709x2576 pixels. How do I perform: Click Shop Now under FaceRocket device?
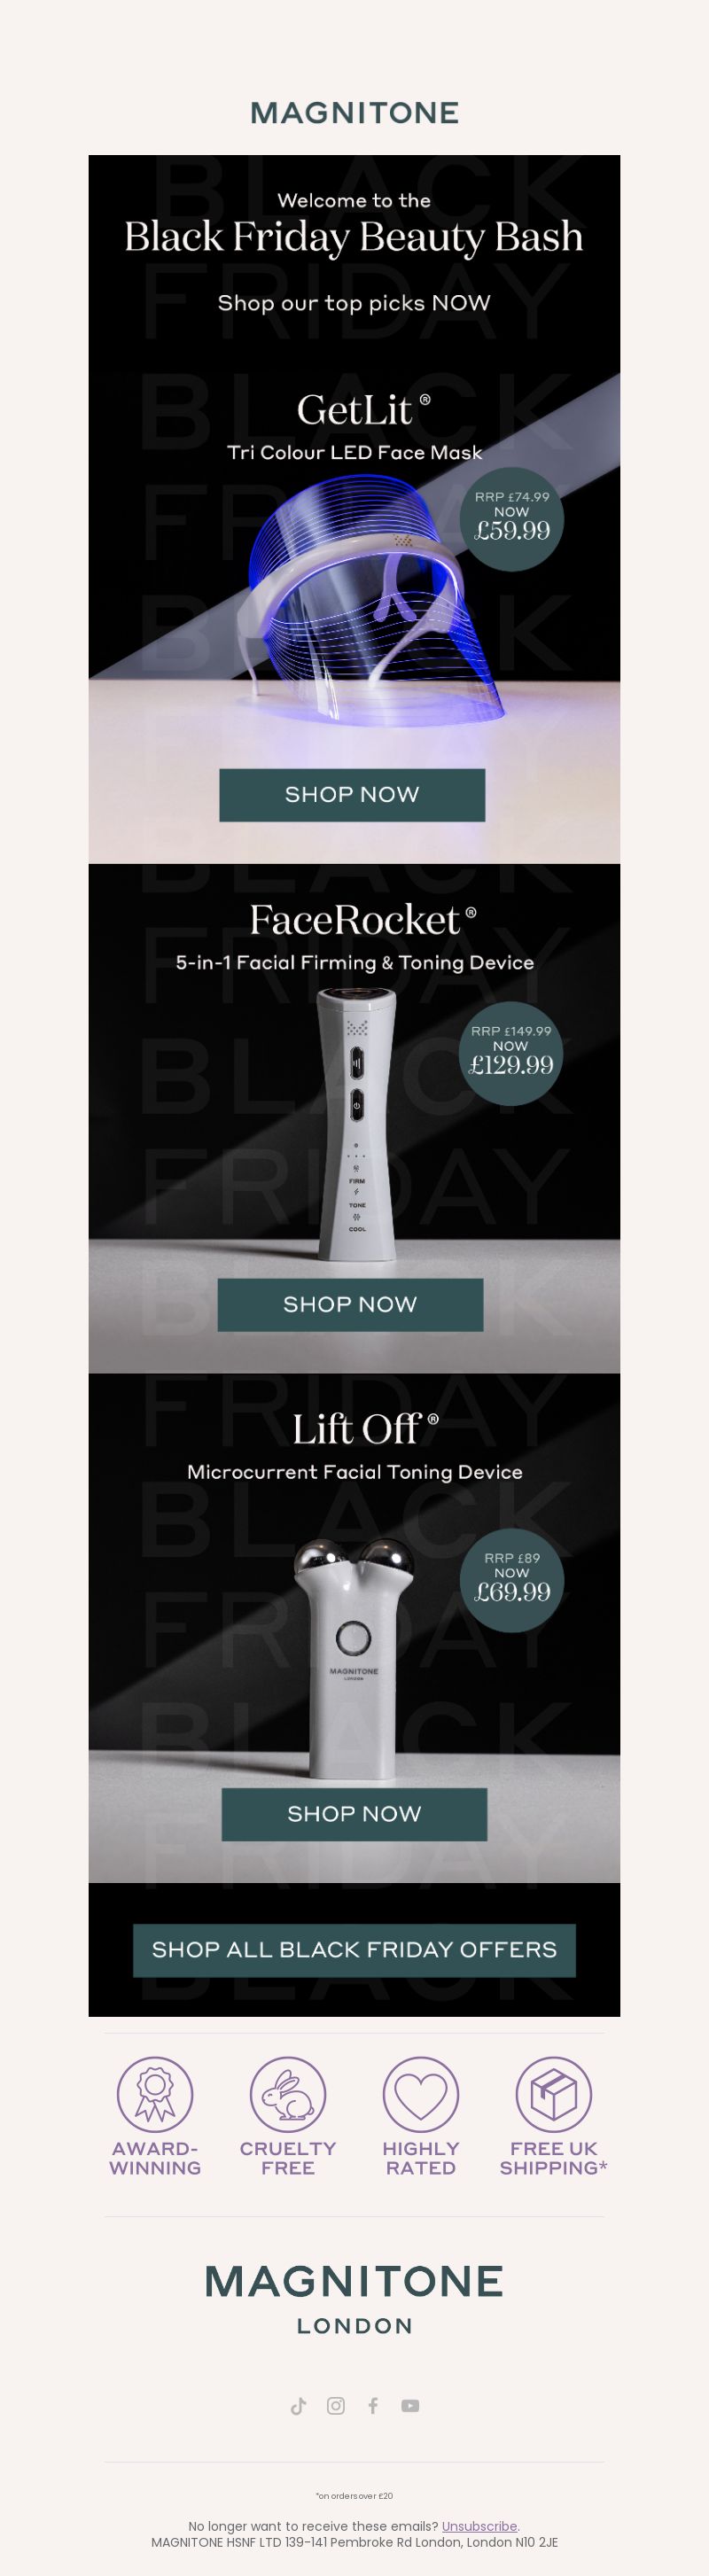[350, 1305]
